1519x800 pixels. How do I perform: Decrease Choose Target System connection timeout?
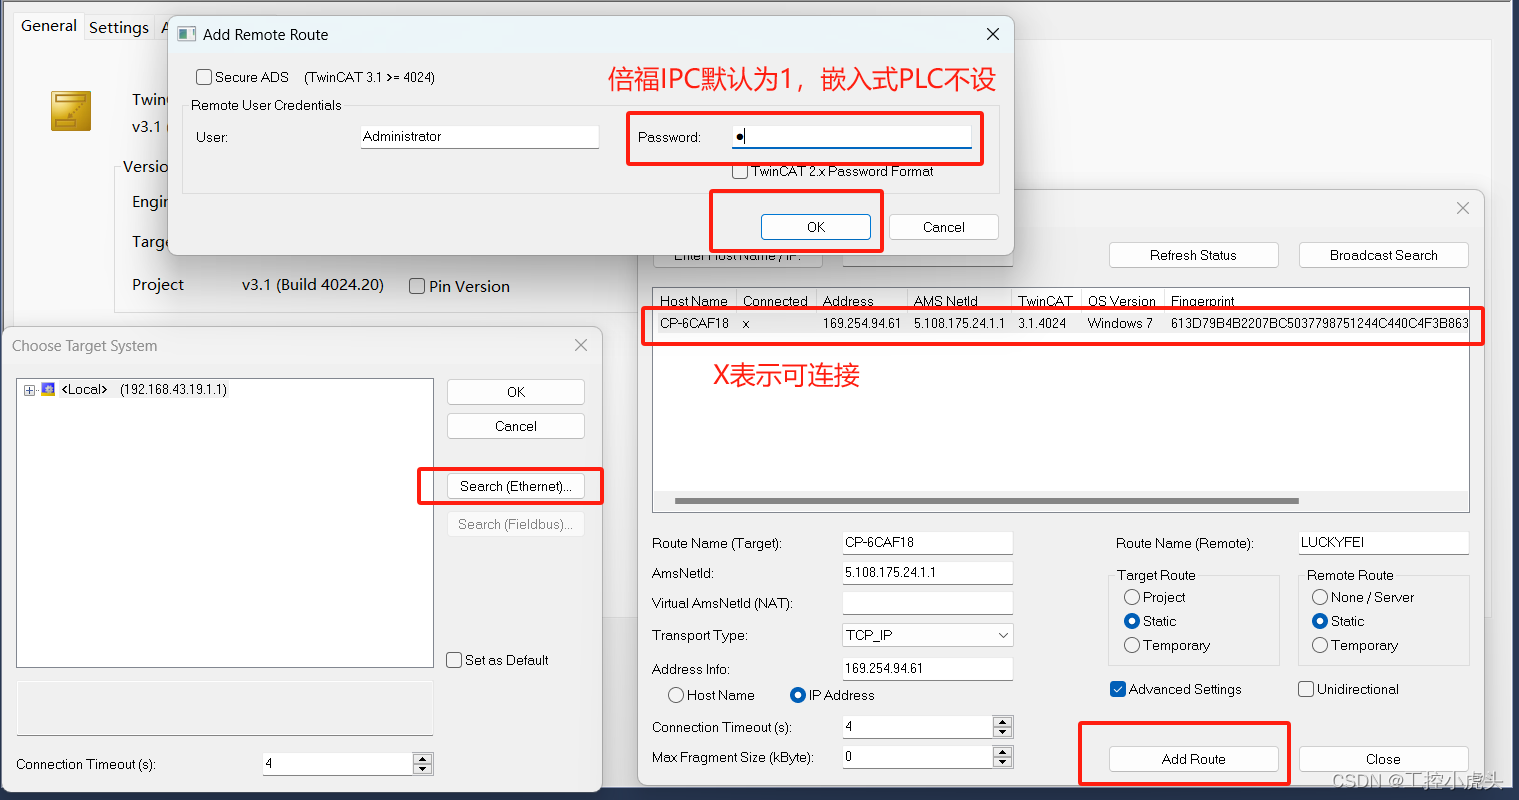pos(423,769)
